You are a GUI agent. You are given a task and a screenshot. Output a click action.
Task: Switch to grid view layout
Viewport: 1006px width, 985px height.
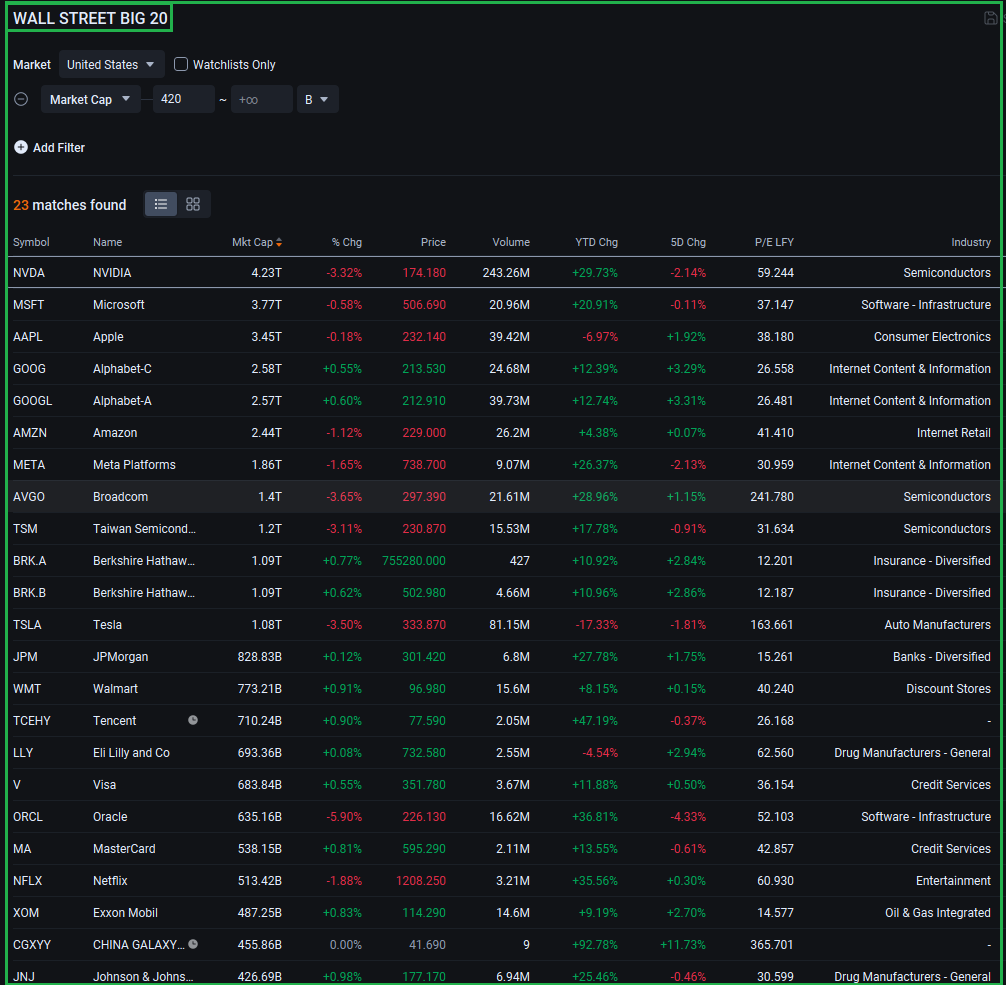coord(193,204)
